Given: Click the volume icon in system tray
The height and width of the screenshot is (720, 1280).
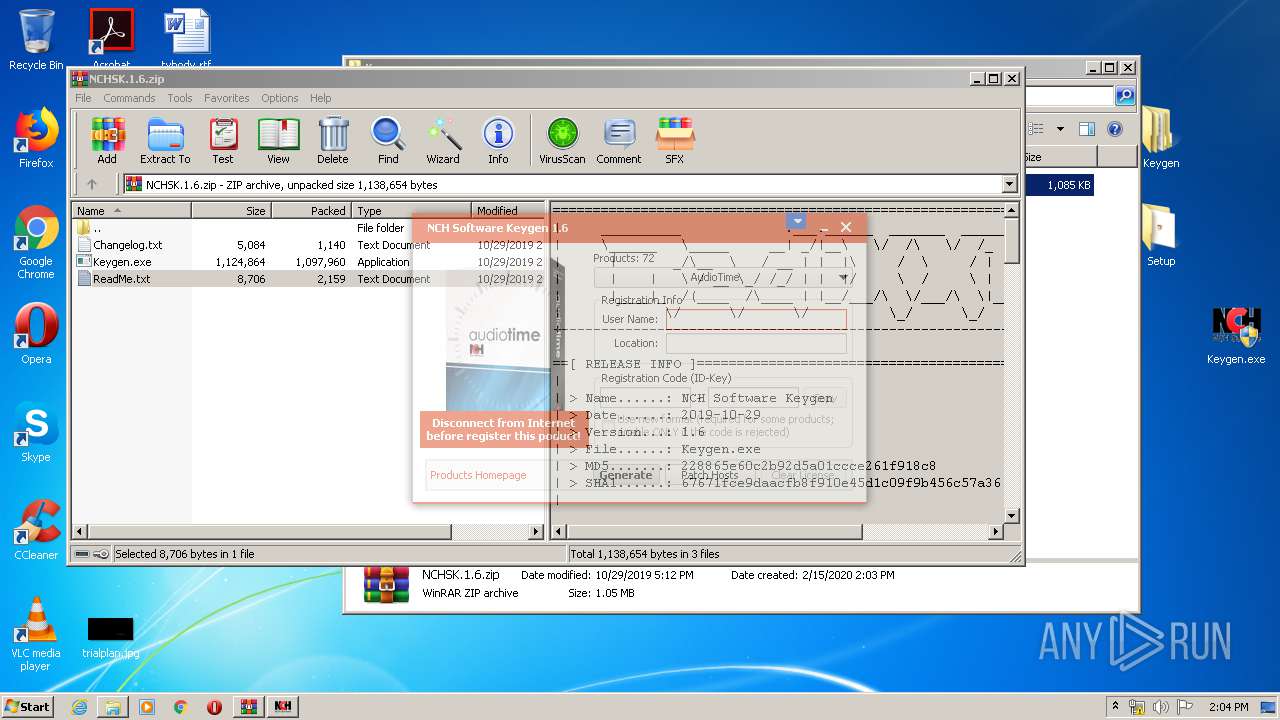Looking at the screenshot, I should 1161,707.
